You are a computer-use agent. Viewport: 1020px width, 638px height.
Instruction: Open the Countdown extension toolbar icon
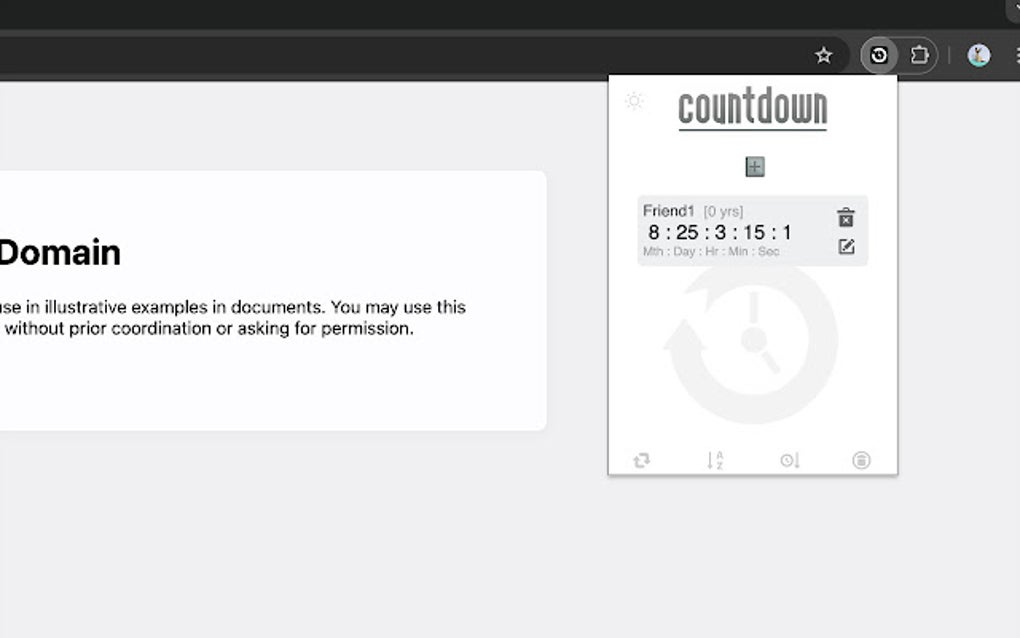[x=879, y=55]
